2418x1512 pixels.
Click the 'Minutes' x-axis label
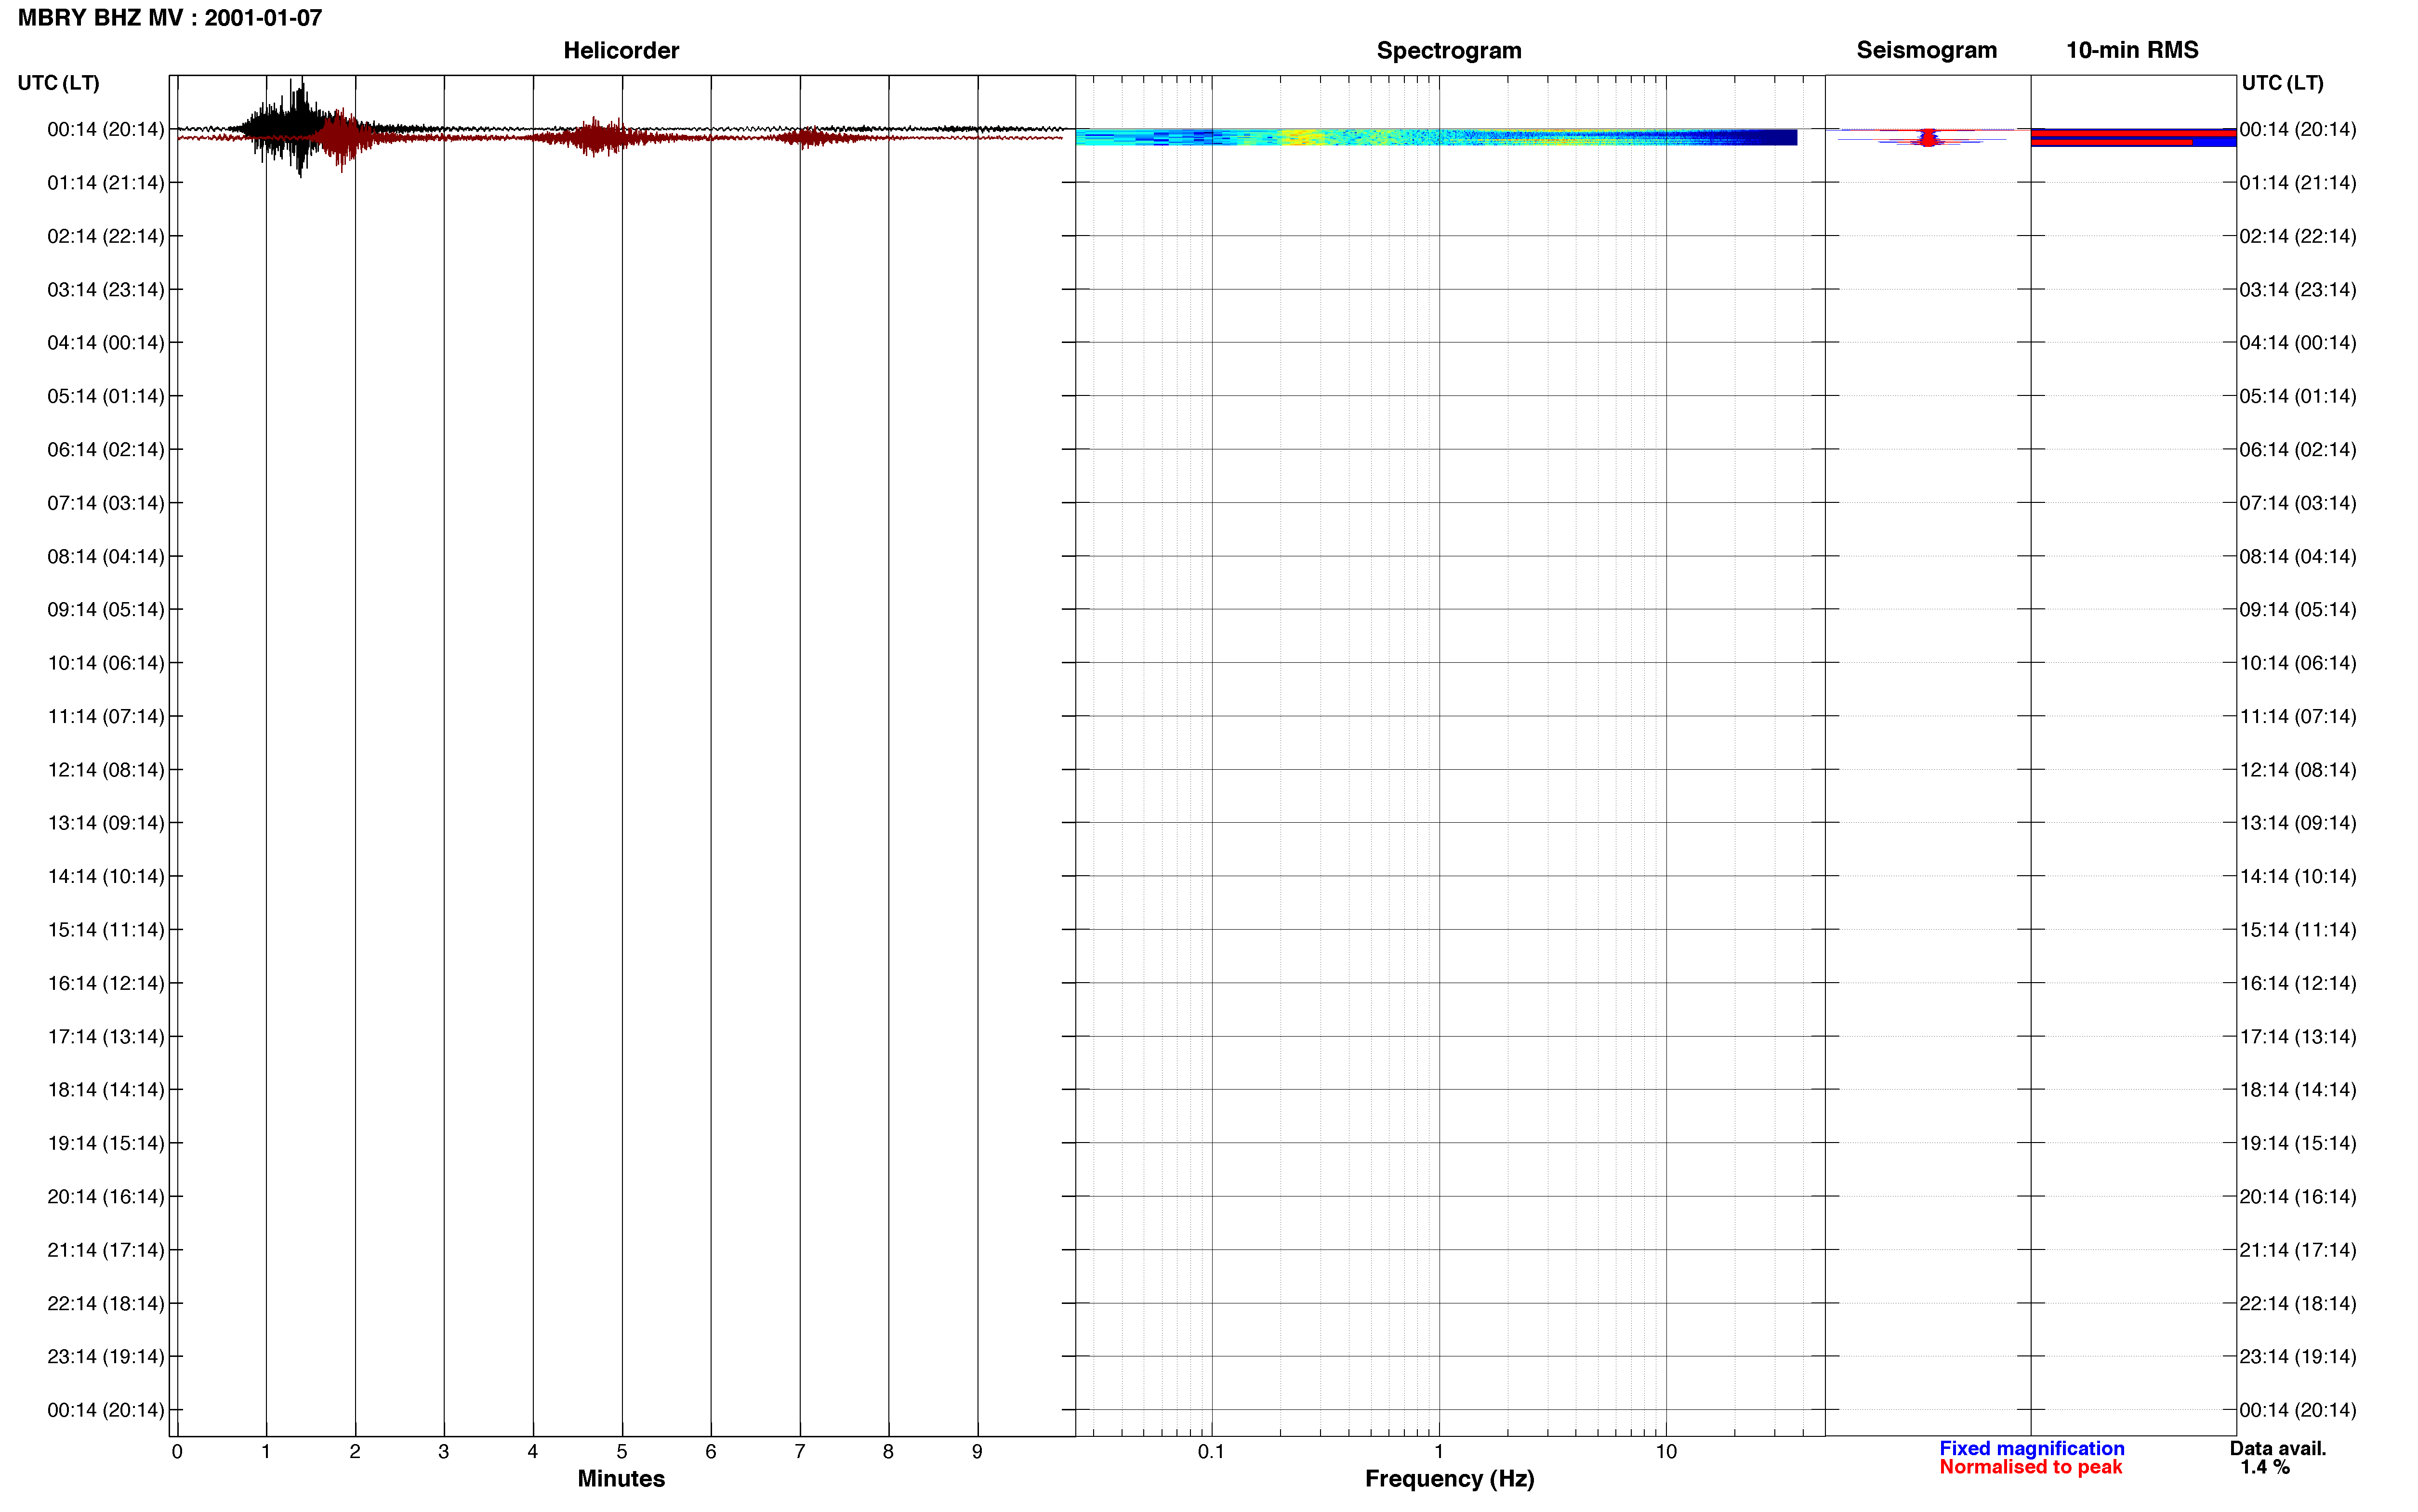[621, 1479]
